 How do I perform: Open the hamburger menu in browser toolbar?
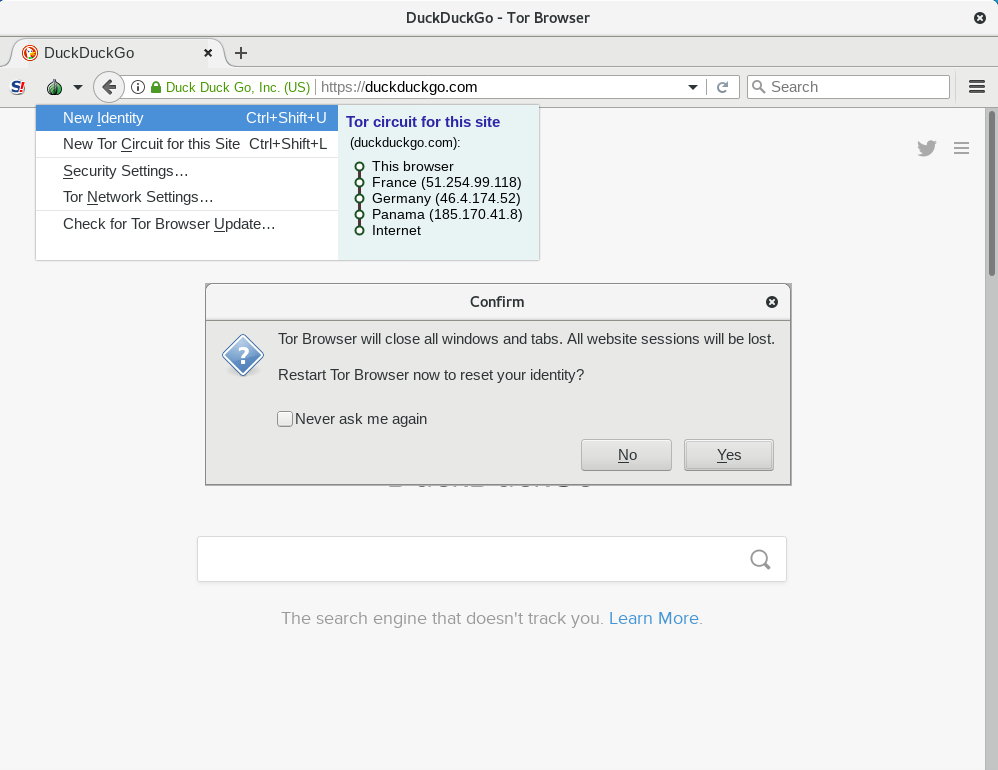tap(977, 87)
